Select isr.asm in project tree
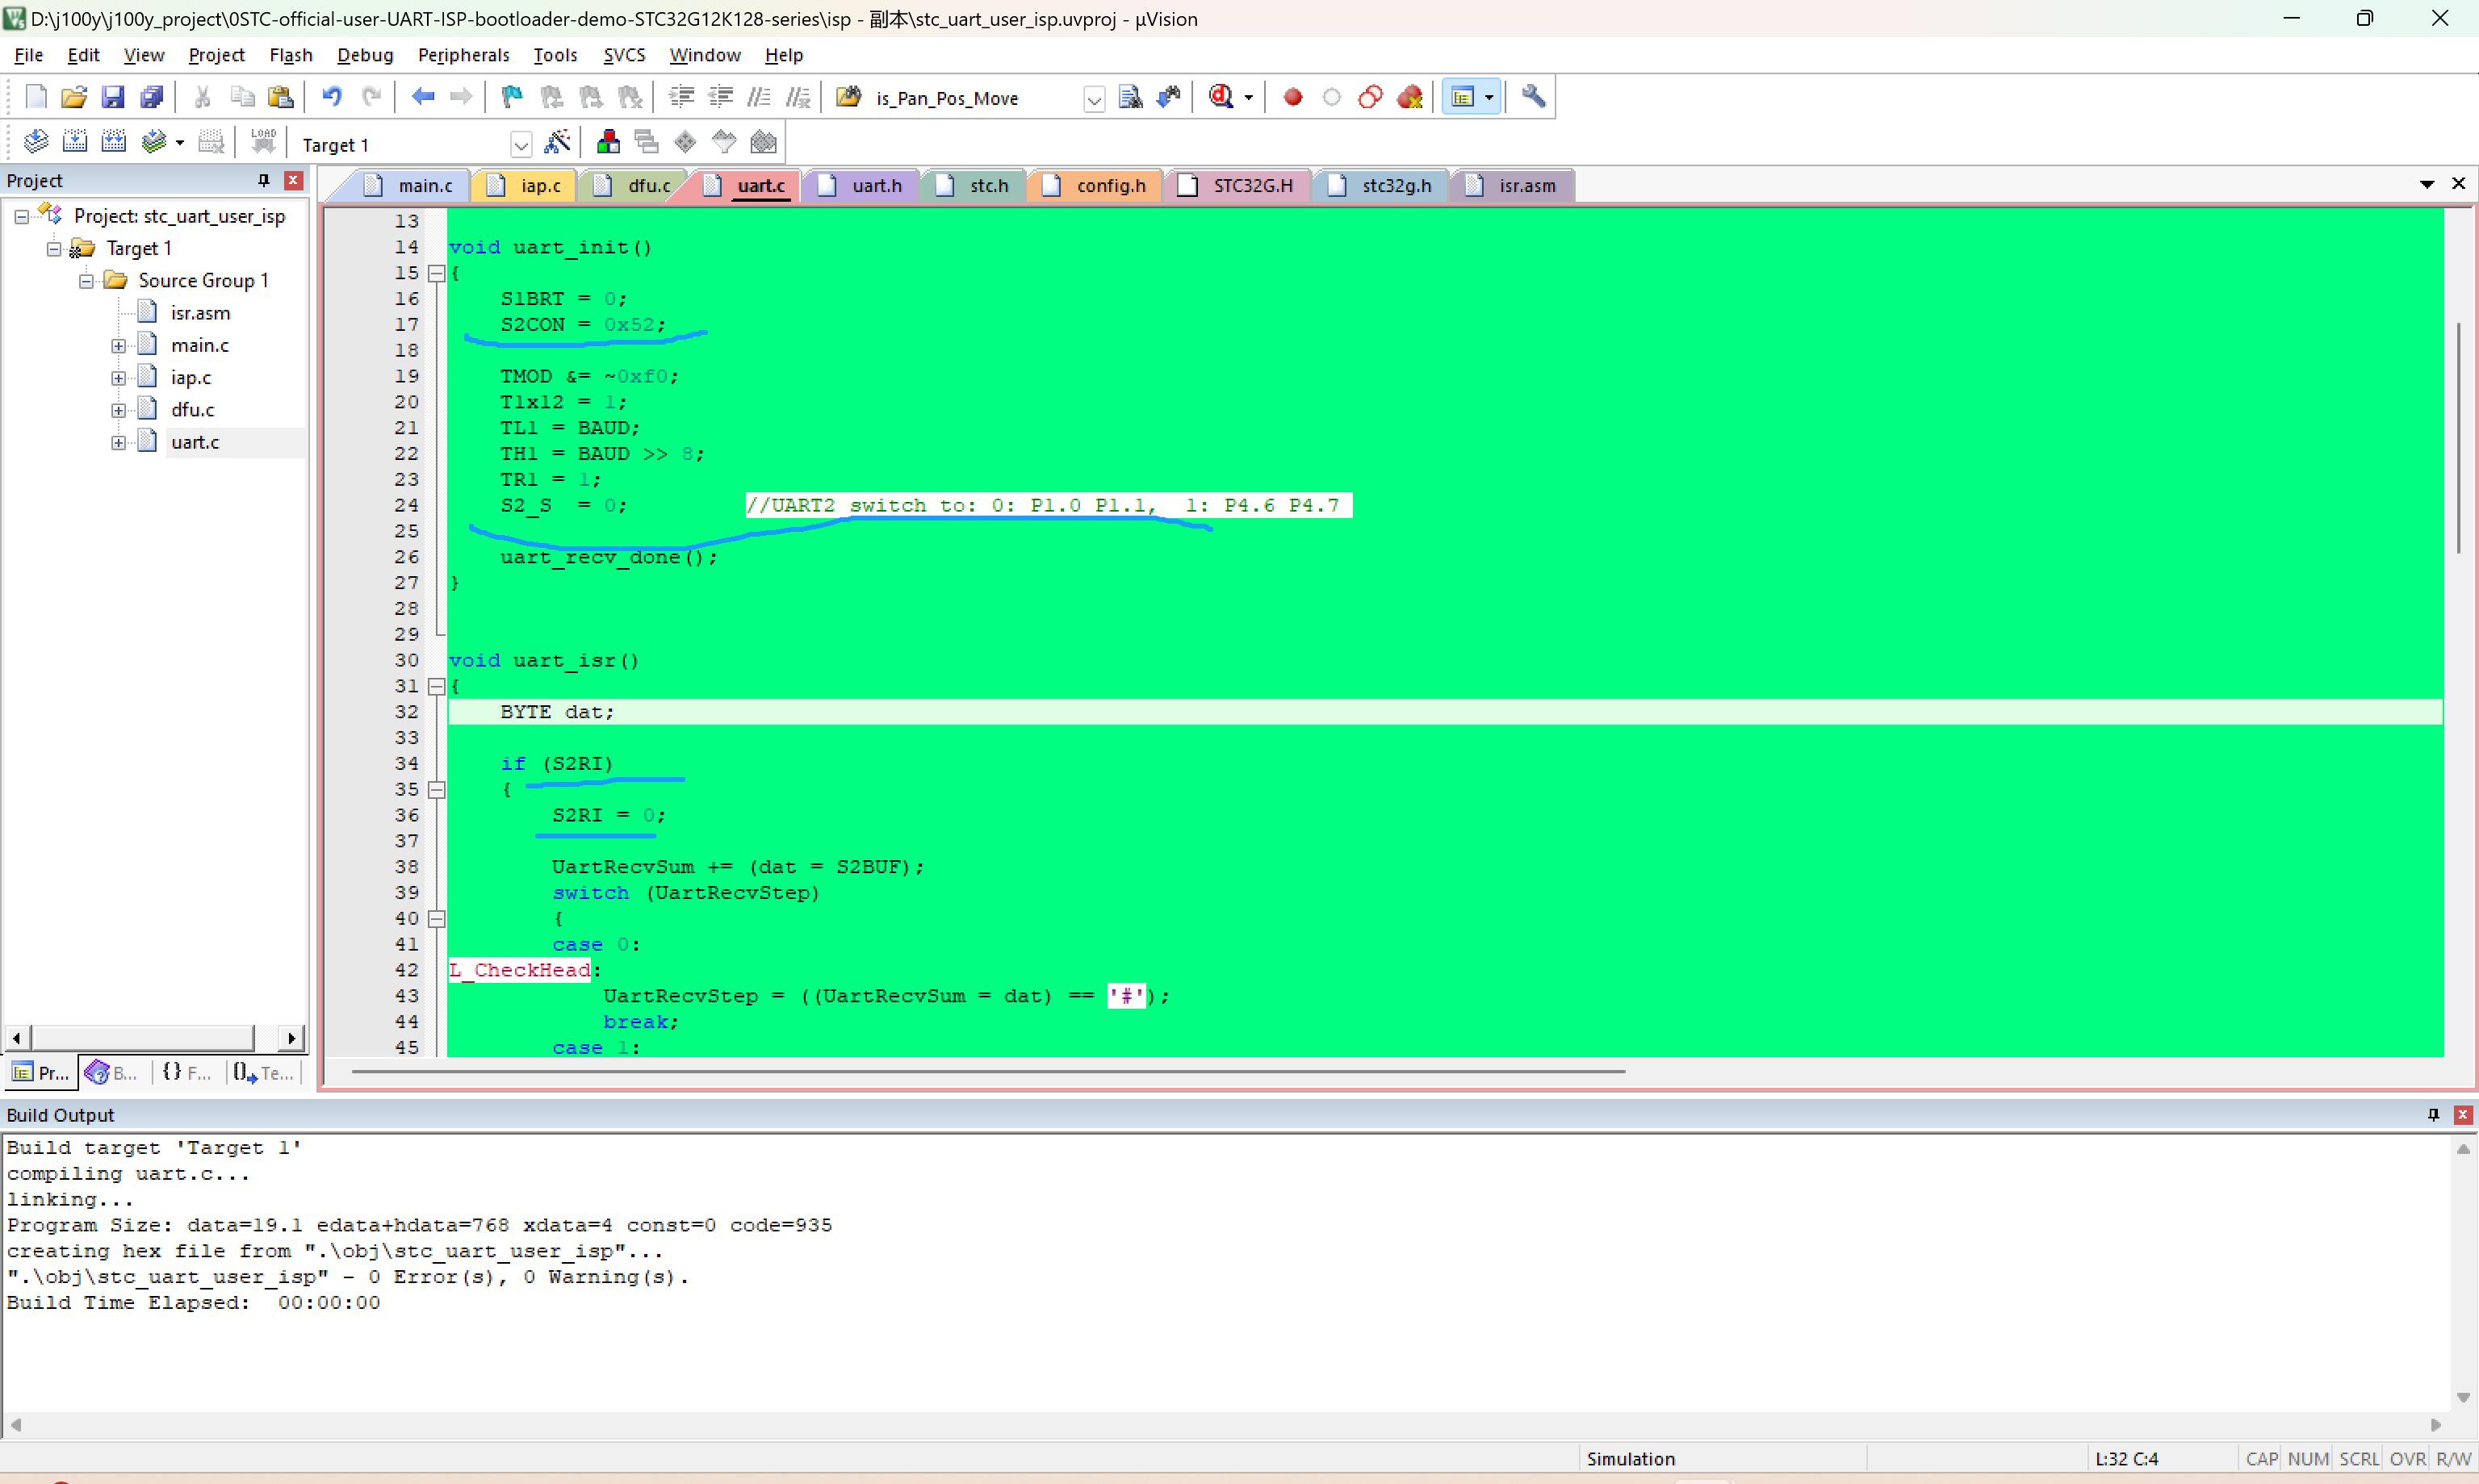 [200, 313]
